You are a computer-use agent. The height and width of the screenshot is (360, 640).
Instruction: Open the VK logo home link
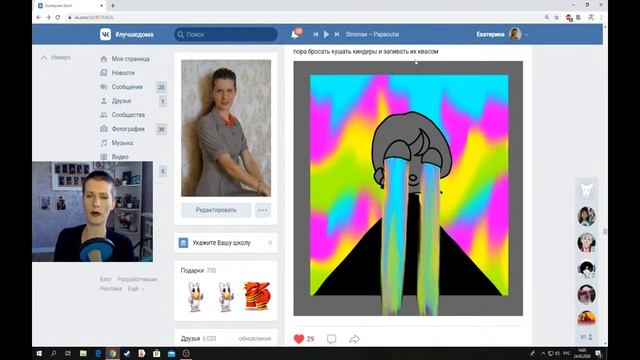click(x=105, y=34)
